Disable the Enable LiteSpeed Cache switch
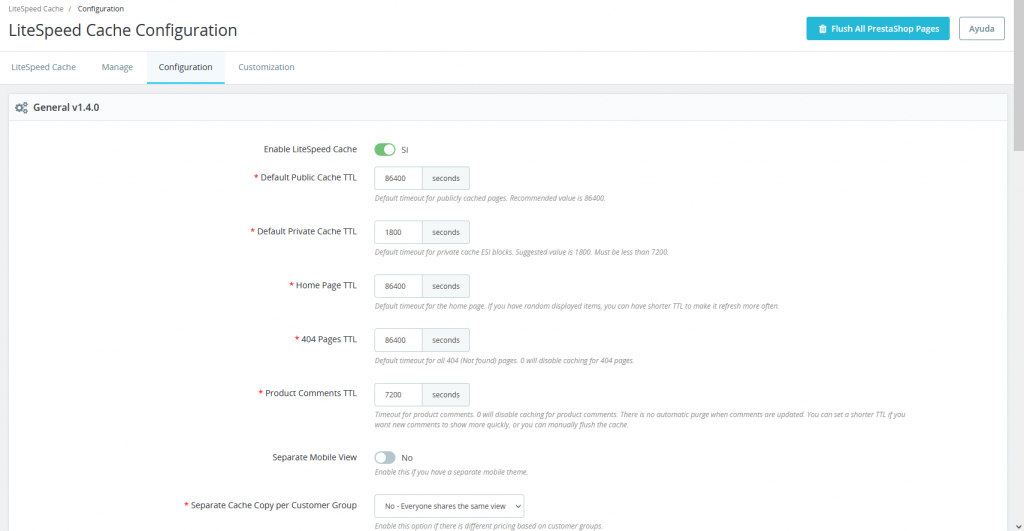Image resolution: width=1024 pixels, height=531 pixels. [x=385, y=150]
